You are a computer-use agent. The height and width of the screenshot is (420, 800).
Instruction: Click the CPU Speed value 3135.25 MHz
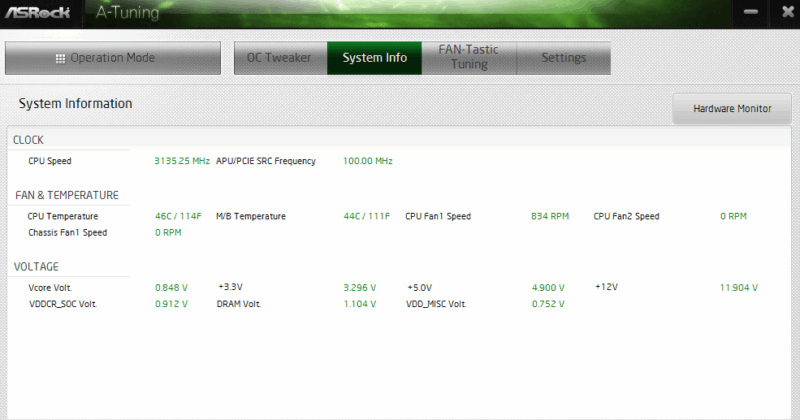[x=182, y=161]
